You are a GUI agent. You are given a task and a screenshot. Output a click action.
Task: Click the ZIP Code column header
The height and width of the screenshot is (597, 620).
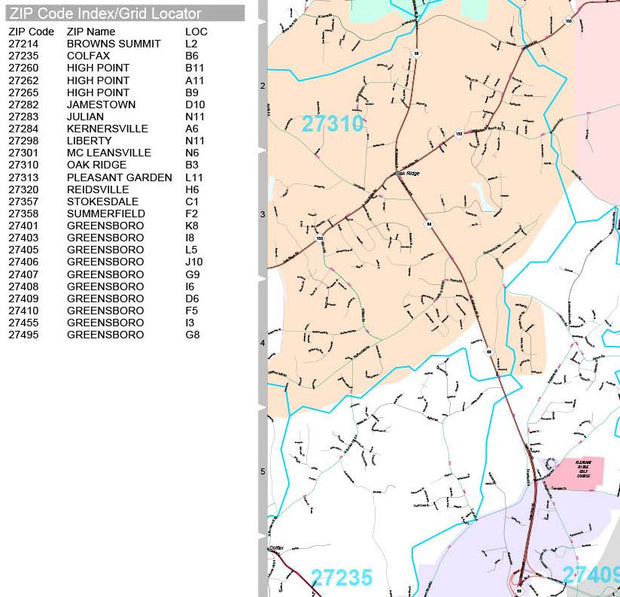(x=31, y=32)
